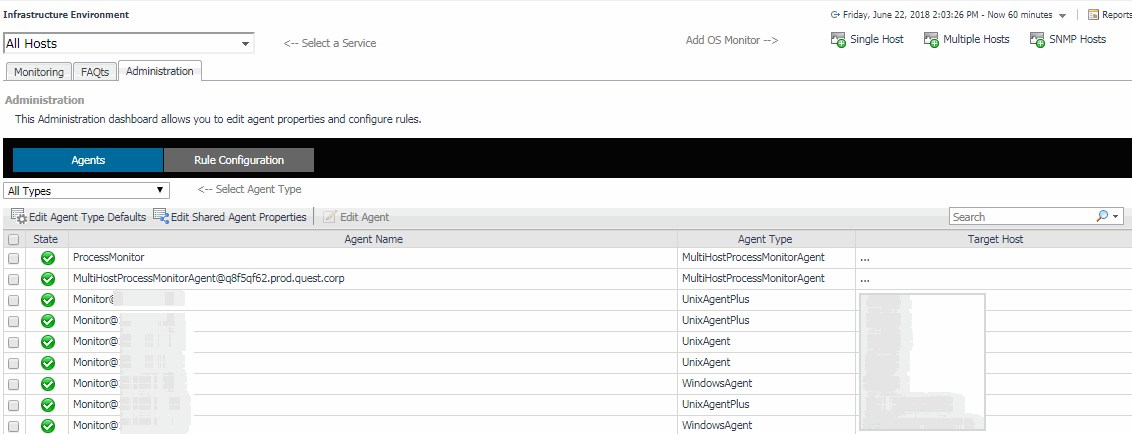1132x434 pixels.
Task: Sort by the Agent Name column header
Action: (x=373, y=240)
